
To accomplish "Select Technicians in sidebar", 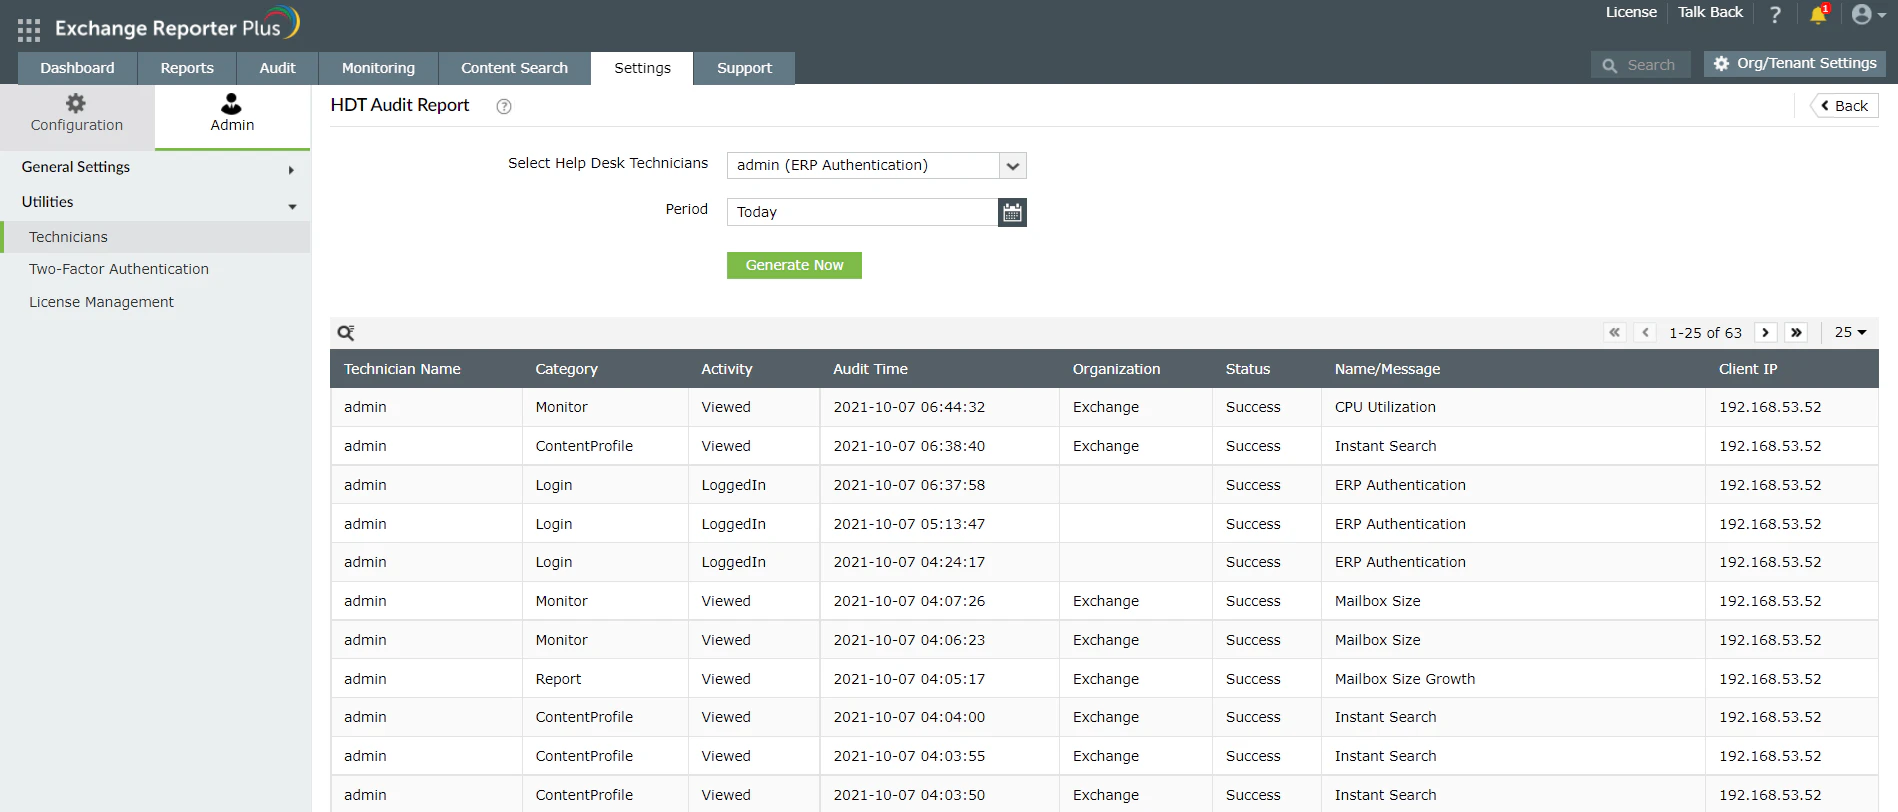I will coord(155,237).
